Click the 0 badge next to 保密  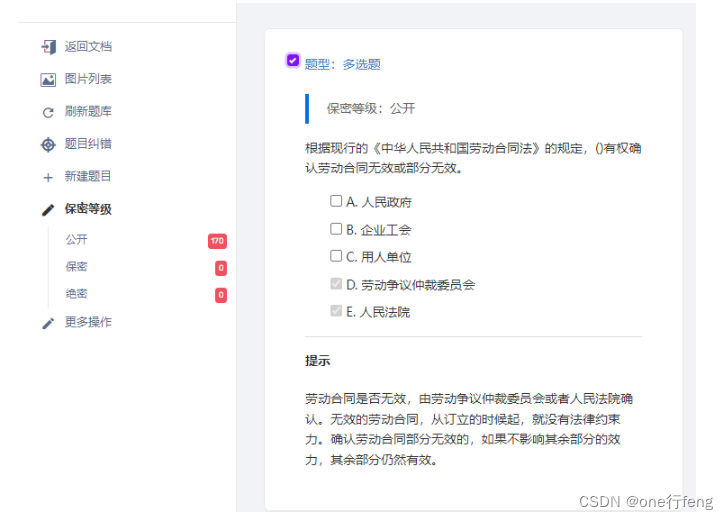pyautogui.click(x=221, y=268)
